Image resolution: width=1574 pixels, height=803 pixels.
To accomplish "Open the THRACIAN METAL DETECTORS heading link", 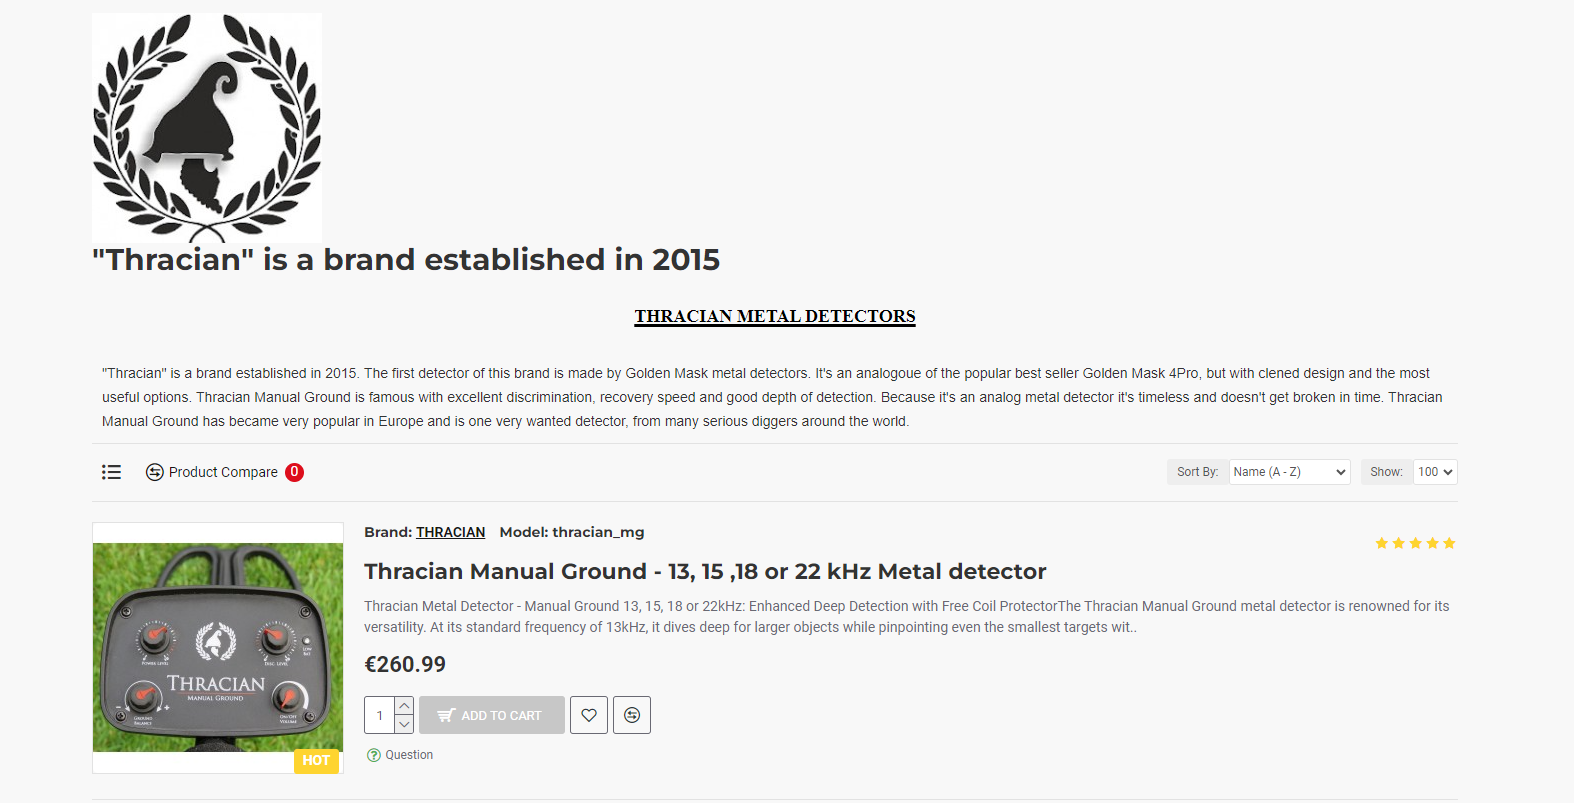I will (x=774, y=316).
